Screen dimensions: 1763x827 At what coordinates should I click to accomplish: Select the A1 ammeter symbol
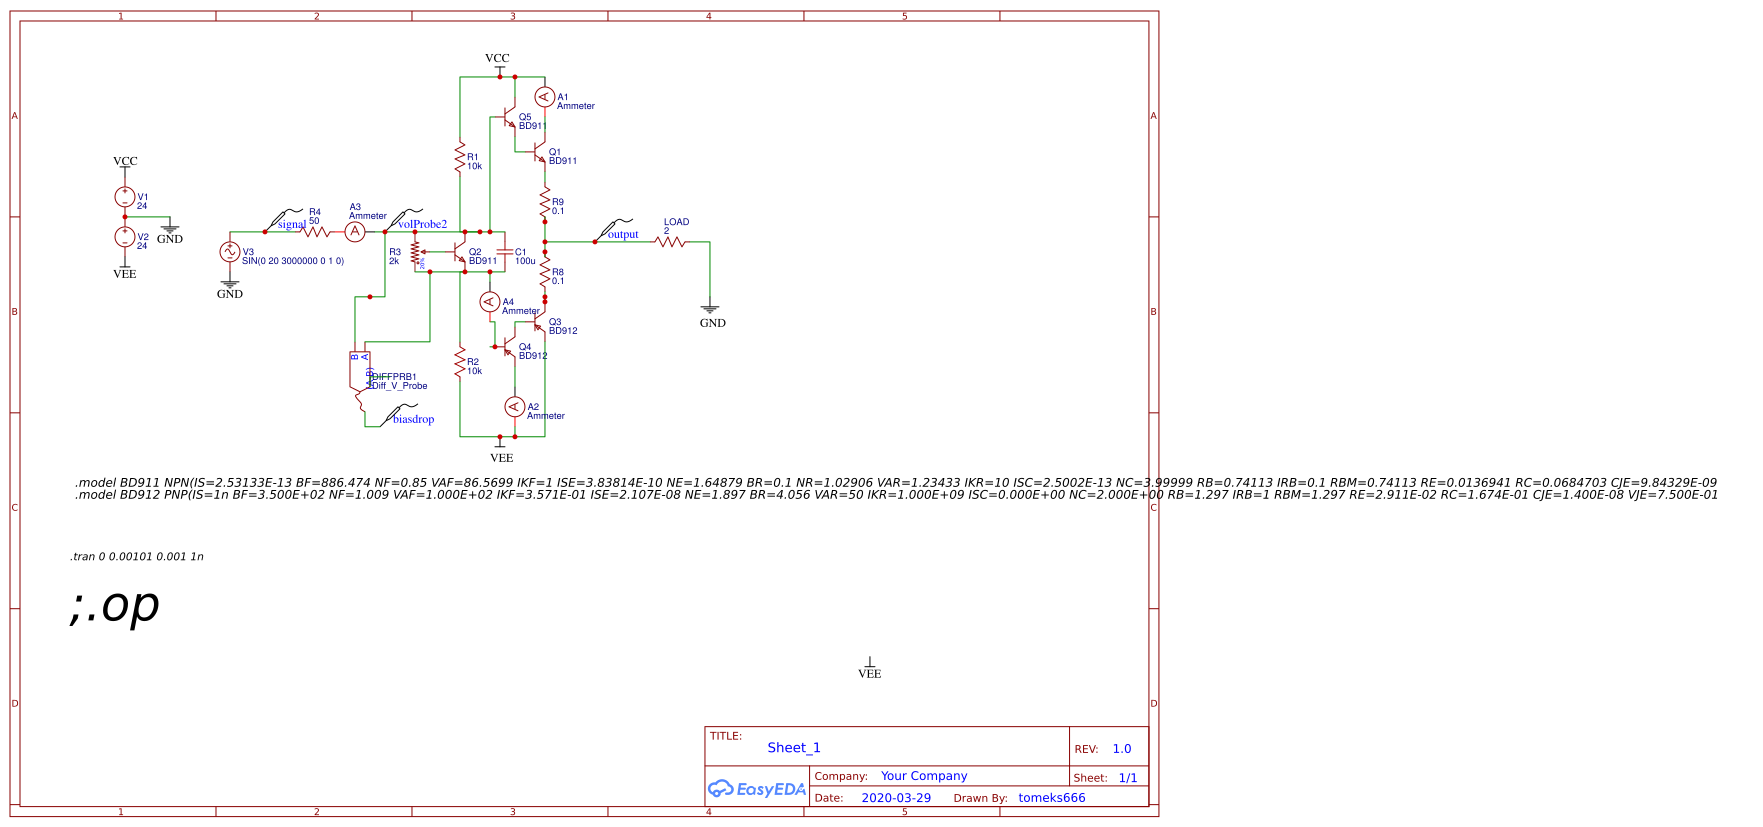tap(544, 97)
